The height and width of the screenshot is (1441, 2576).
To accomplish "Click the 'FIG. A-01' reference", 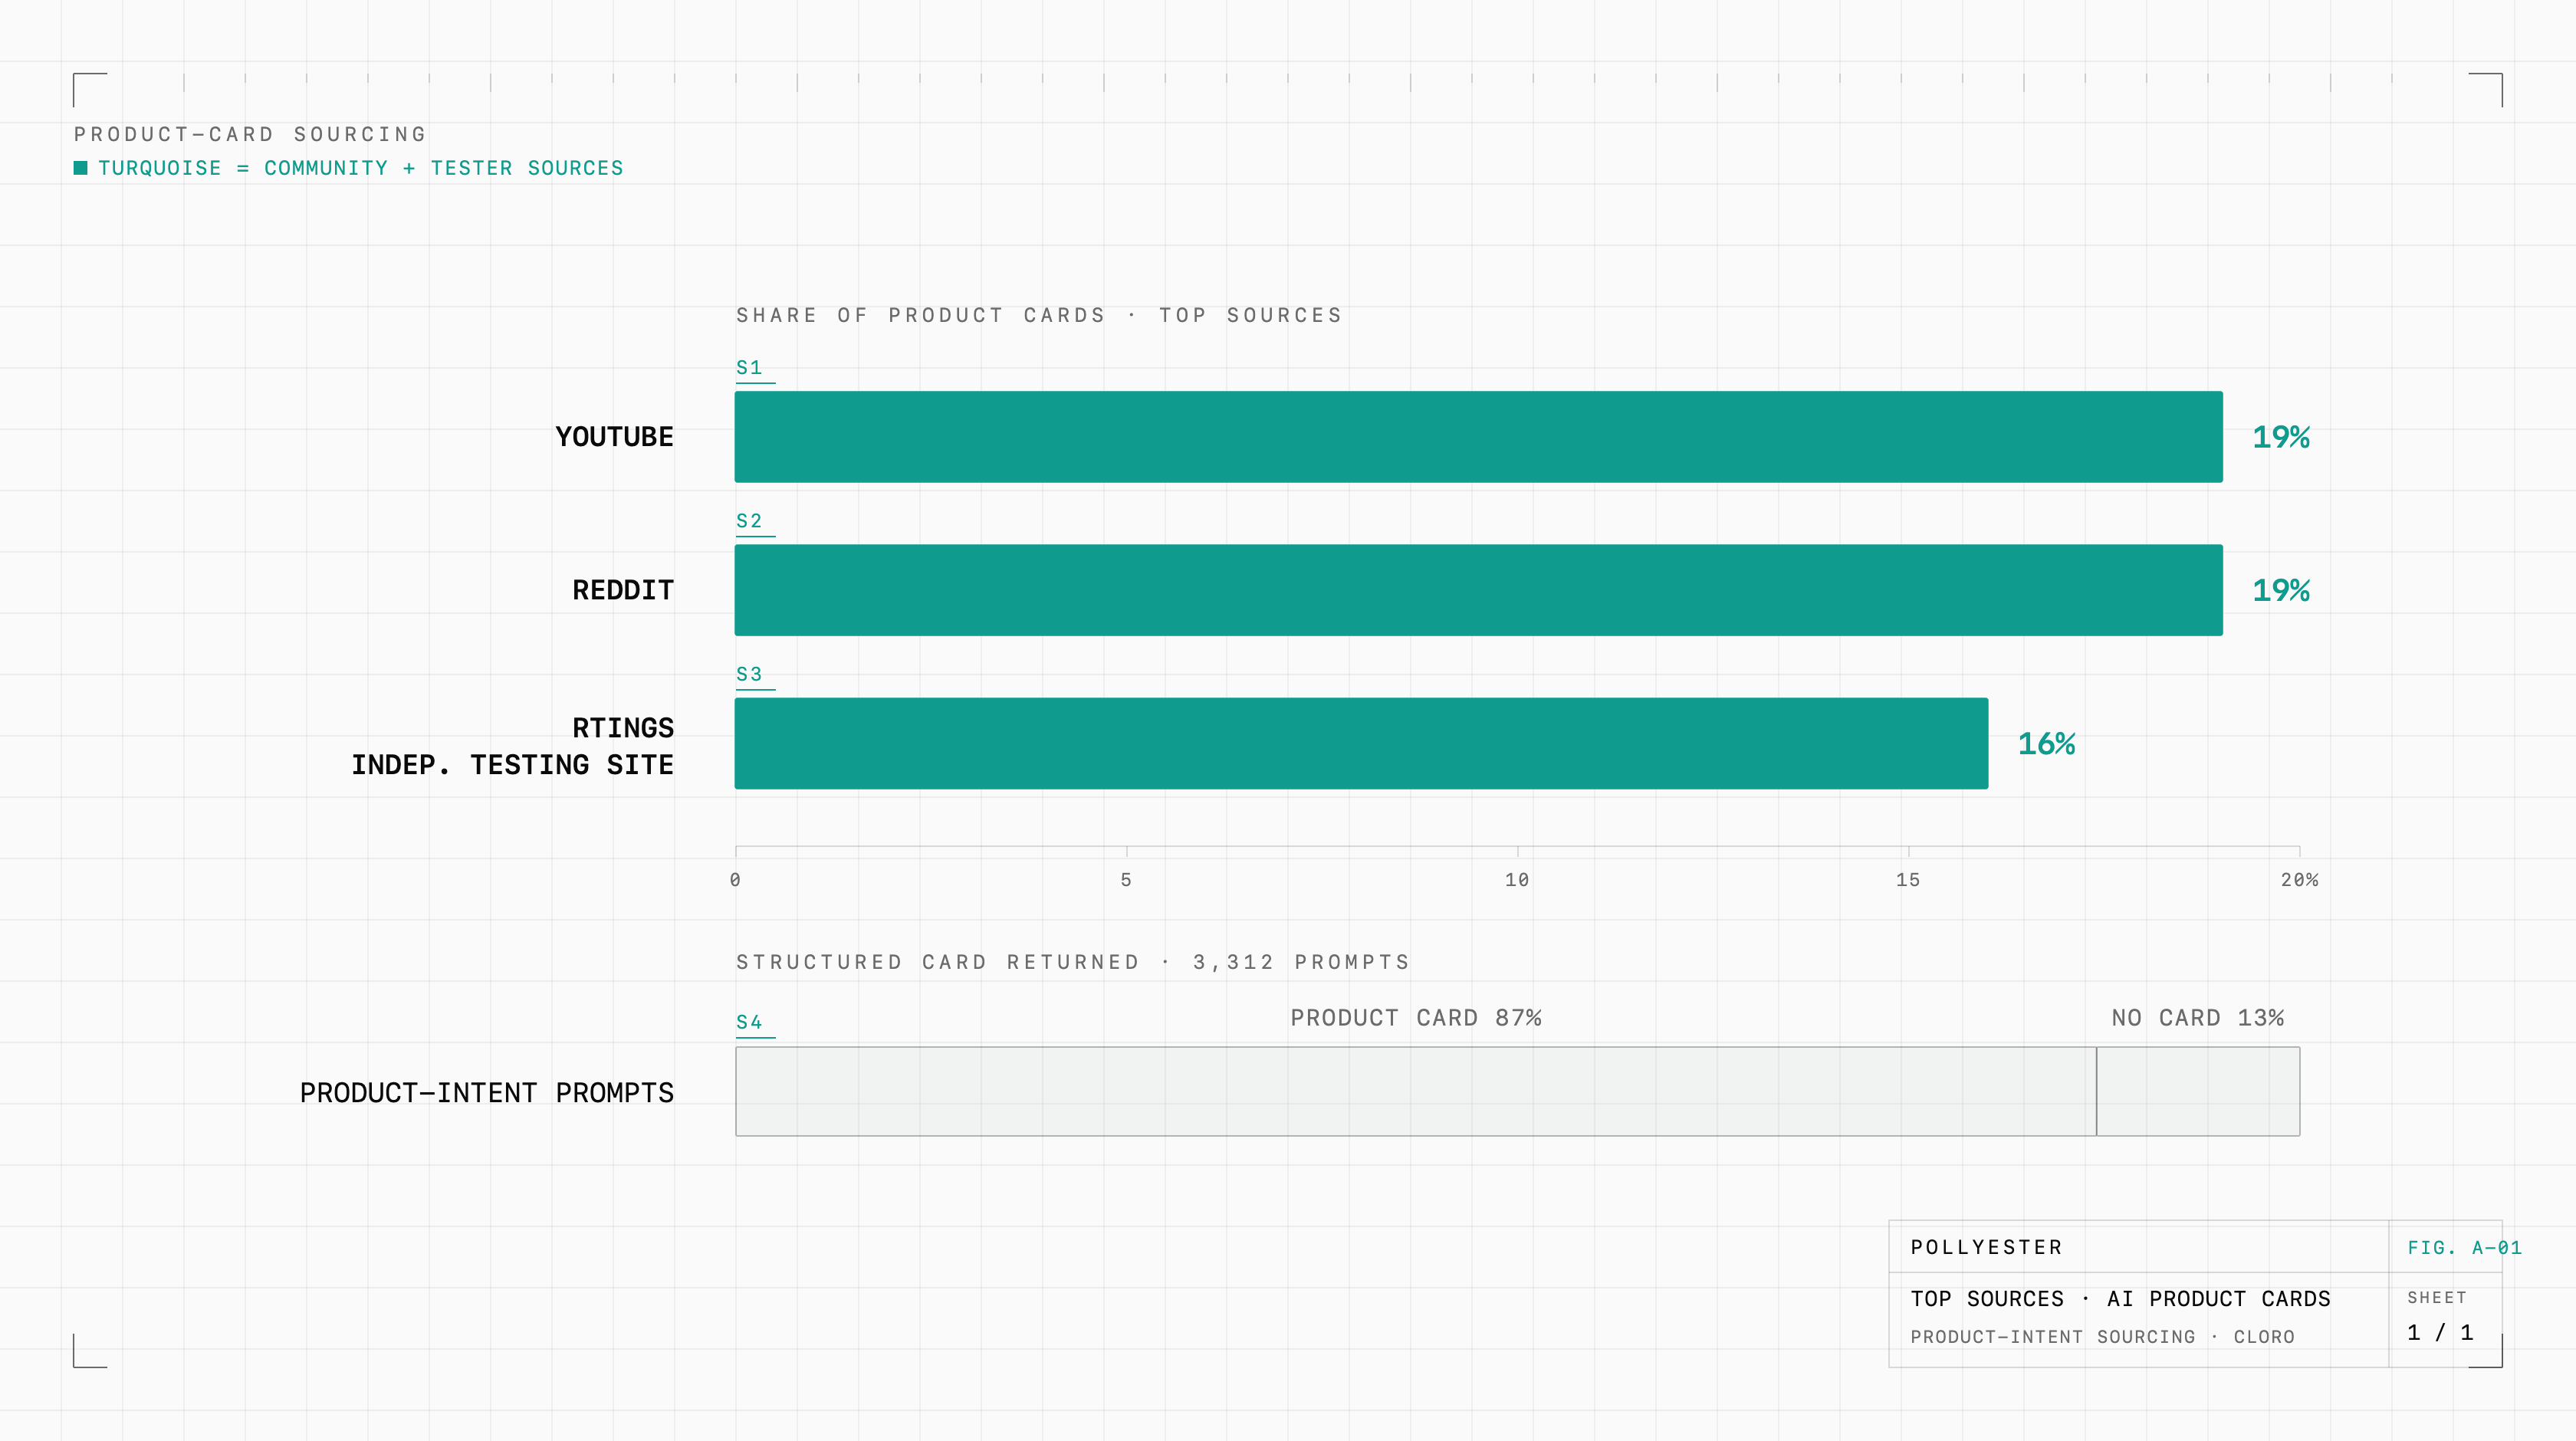I will [x=2464, y=1248].
